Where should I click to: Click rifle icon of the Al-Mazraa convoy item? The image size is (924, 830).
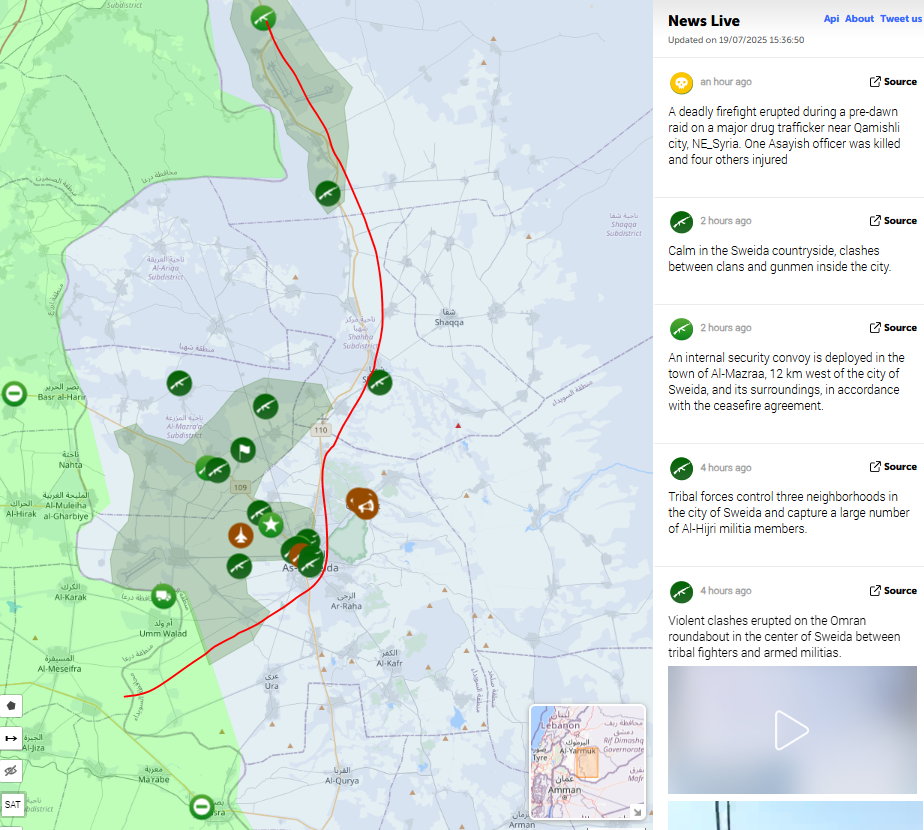pos(681,329)
